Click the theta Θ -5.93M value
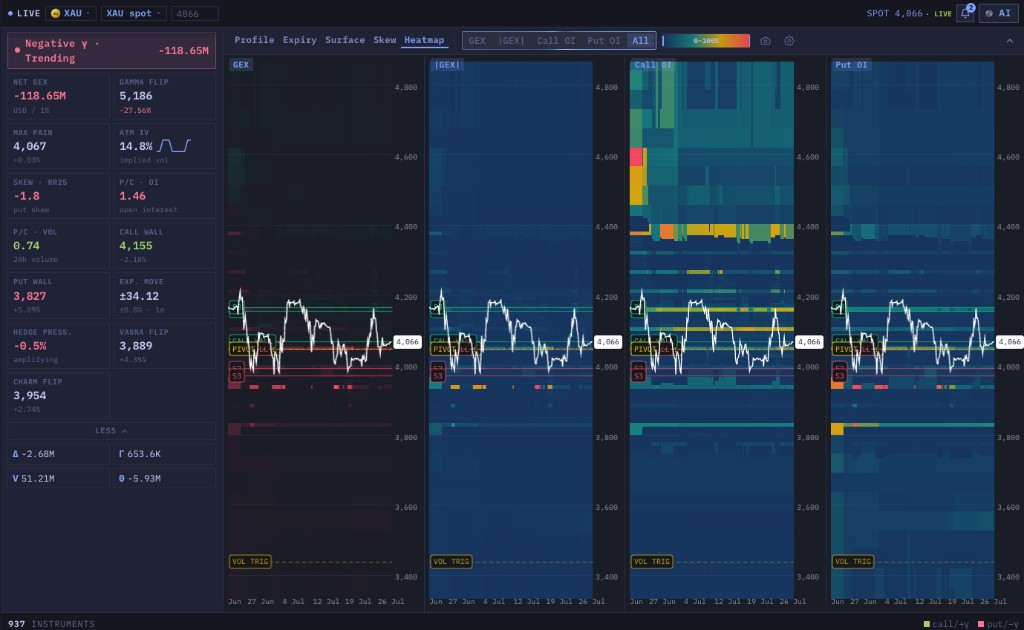Screen dimensions: 1024x630 point(164,479)
